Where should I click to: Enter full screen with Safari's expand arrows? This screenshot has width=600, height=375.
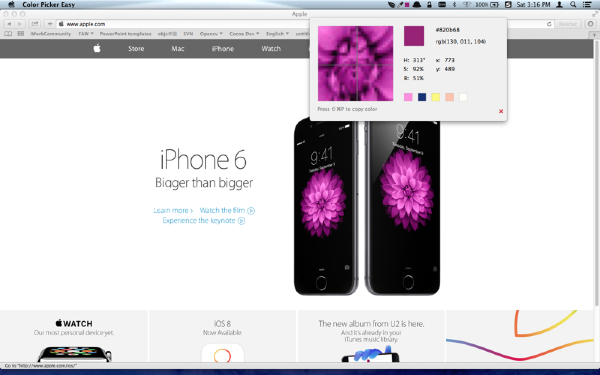pyautogui.click(x=595, y=14)
